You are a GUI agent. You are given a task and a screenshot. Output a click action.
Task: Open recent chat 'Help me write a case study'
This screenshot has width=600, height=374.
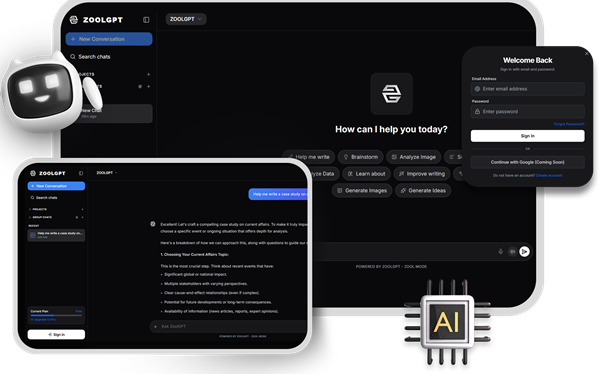click(56, 235)
